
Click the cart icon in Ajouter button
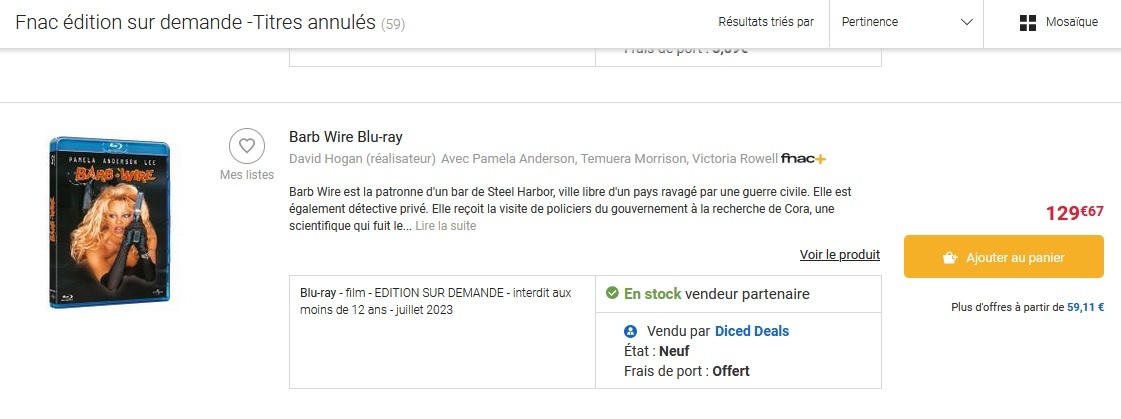click(950, 258)
